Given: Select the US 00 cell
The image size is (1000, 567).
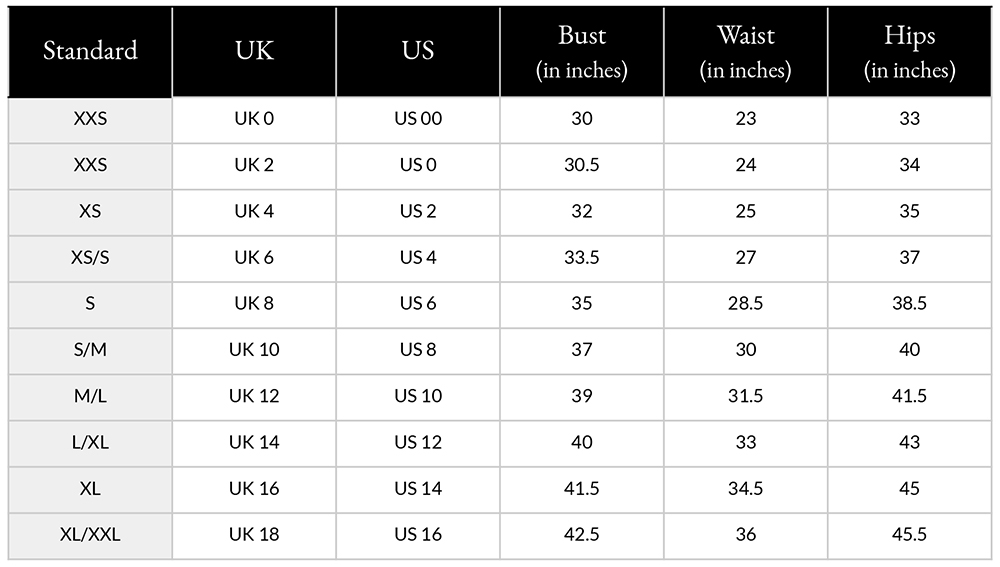Looking at the screenshot, I should pyautogui.click(x=418, y=119).
